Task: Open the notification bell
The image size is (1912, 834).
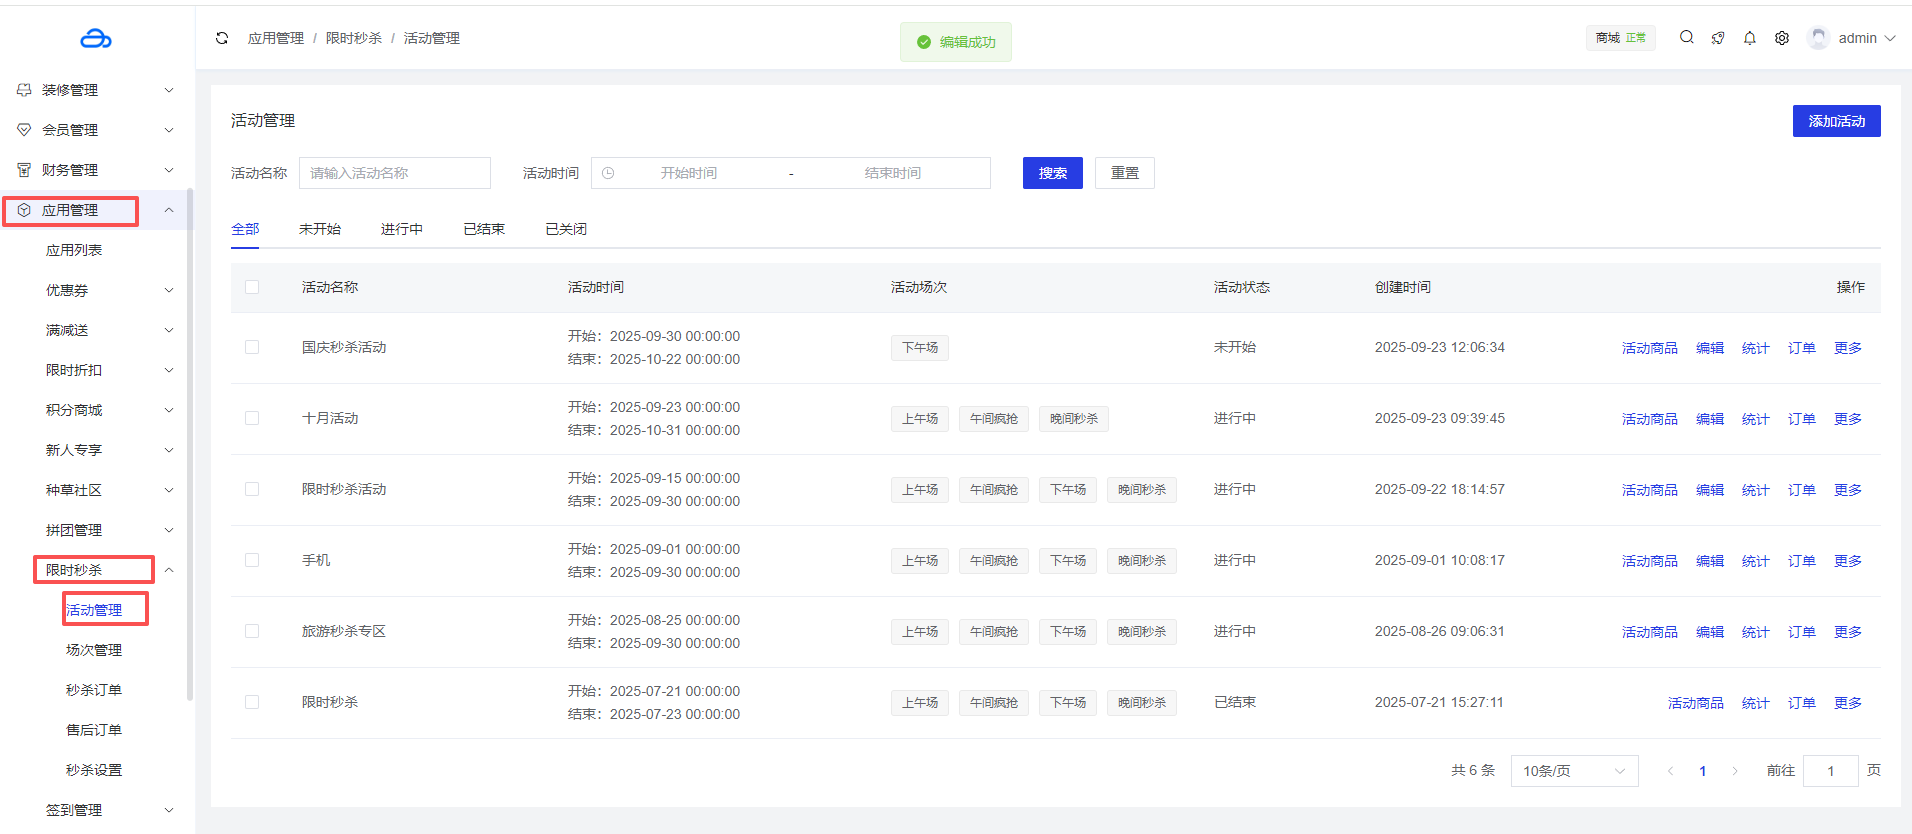Action: (x=1750, y=38)
